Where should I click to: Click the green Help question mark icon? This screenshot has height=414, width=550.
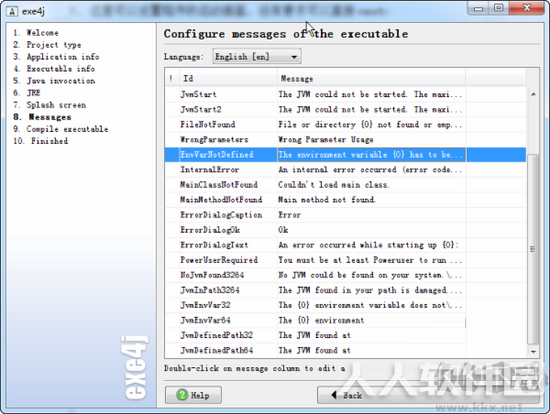click(x=182, y=395)
